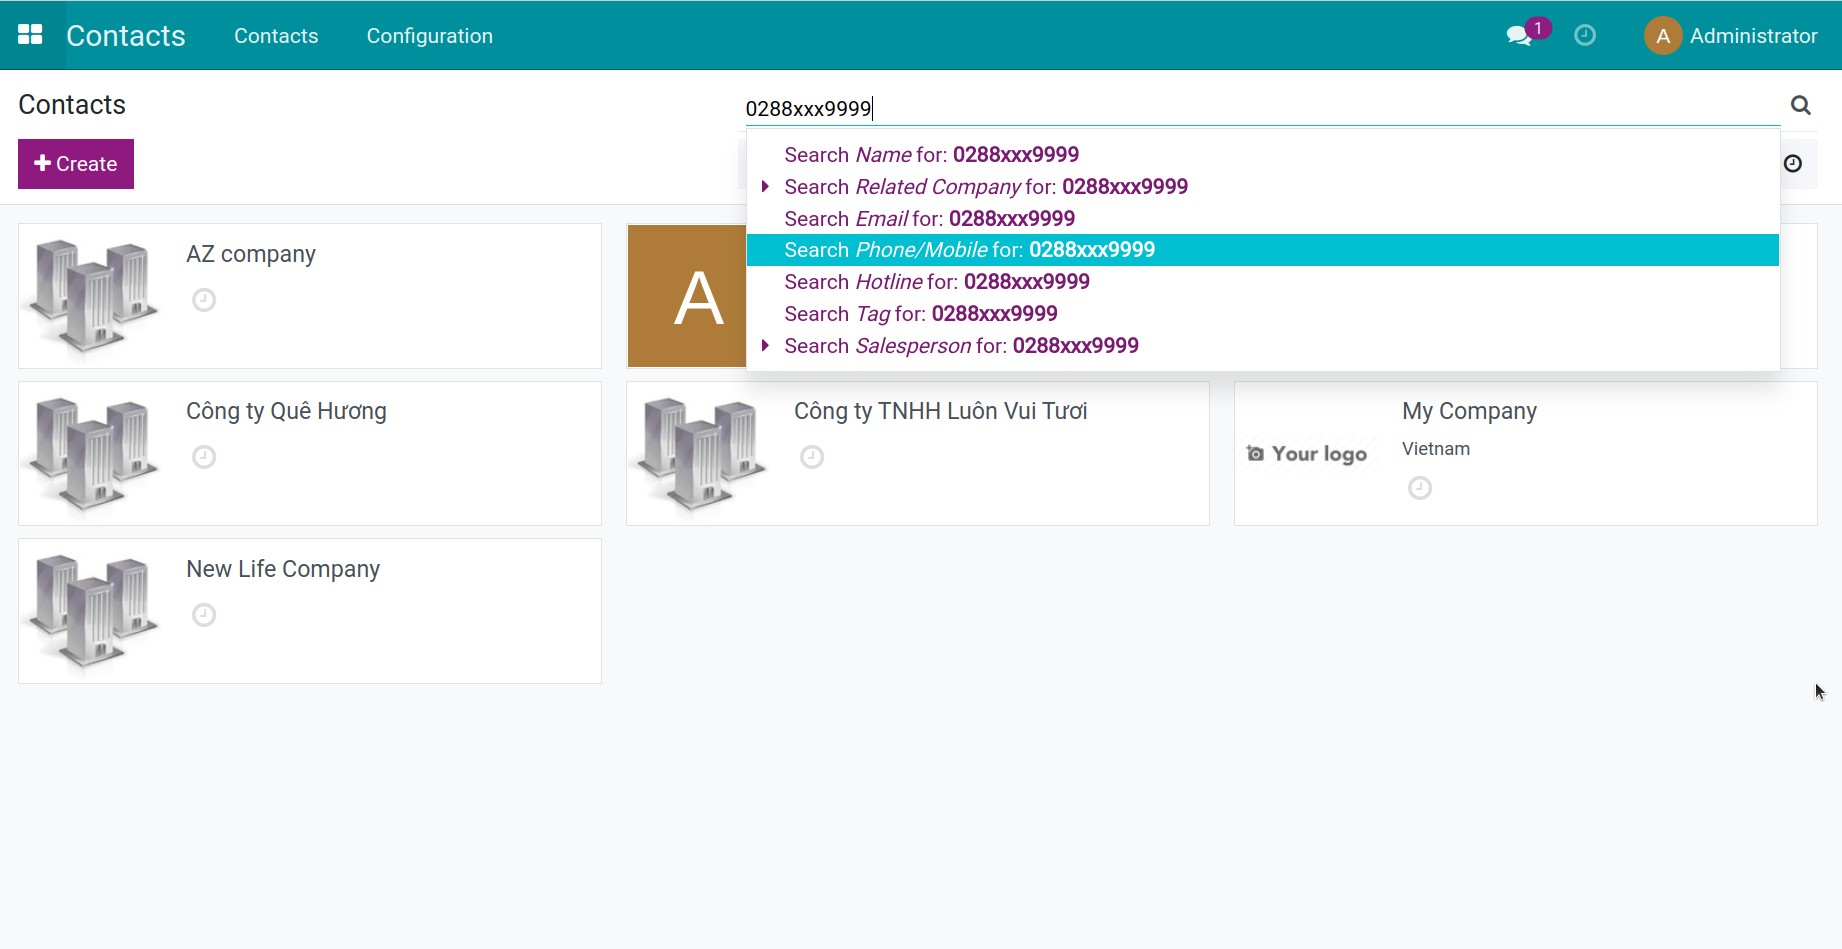The image size is (1842, 949).
Task: Click activity clock on My Company card
Action: [1419, 488]
